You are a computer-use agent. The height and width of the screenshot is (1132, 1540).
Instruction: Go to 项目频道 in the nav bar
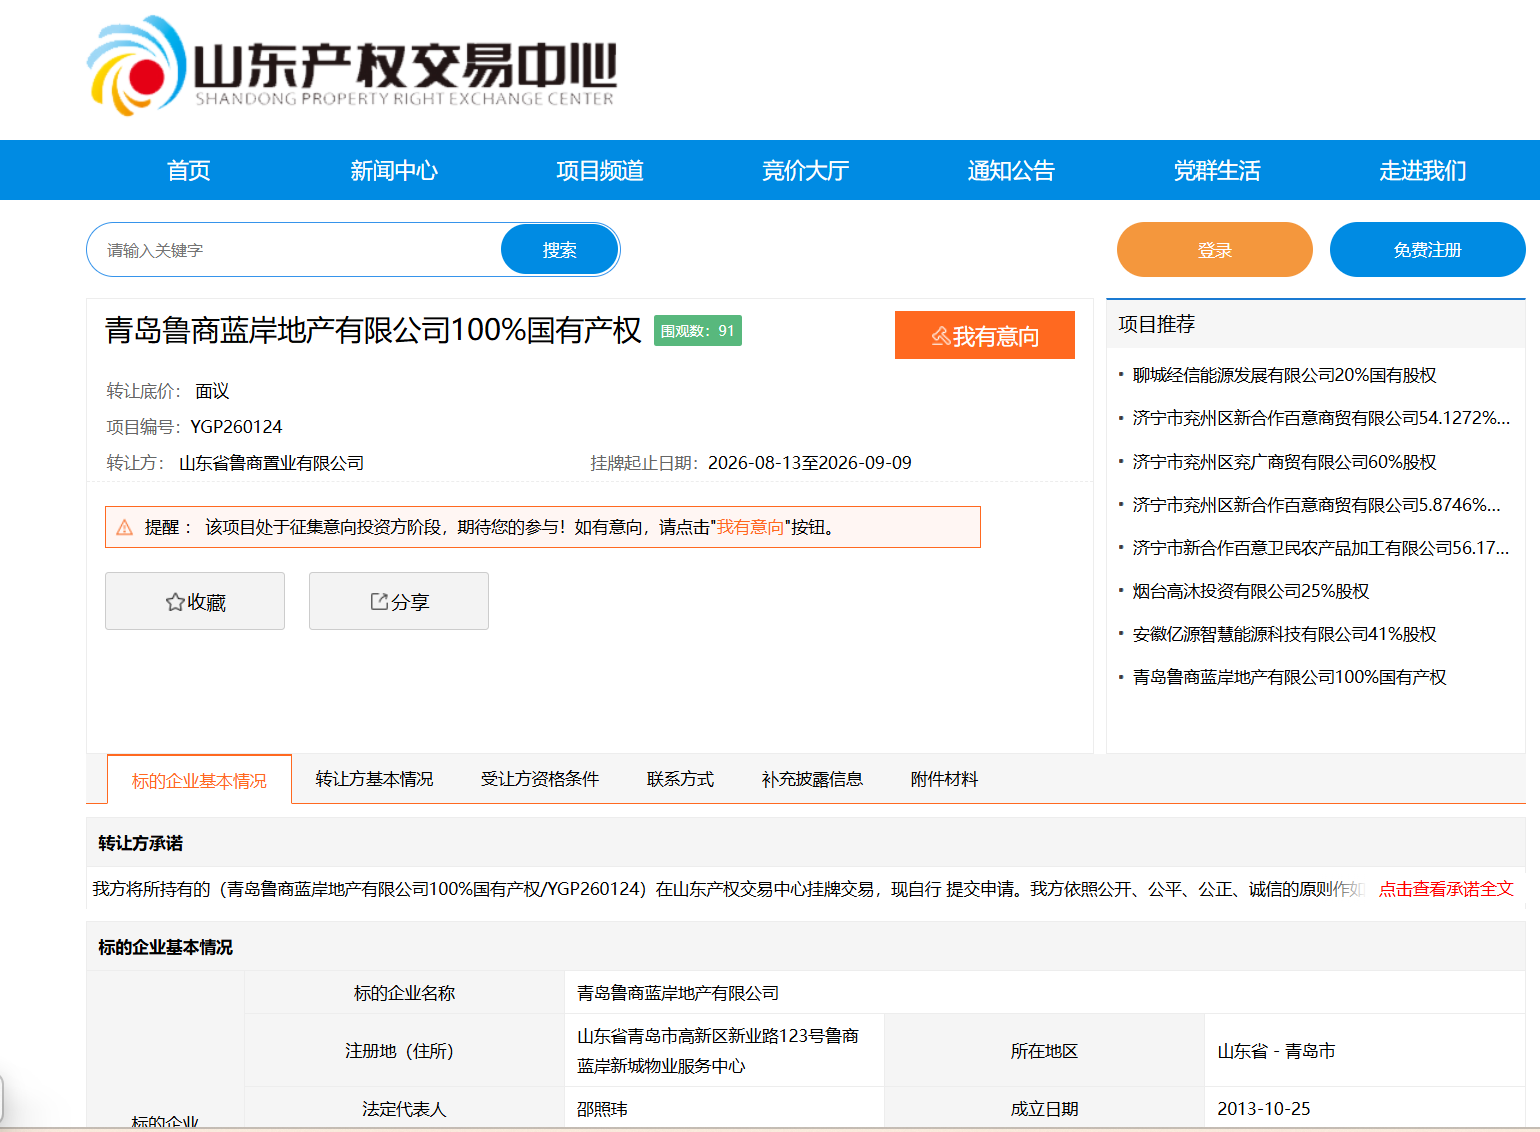600,171
